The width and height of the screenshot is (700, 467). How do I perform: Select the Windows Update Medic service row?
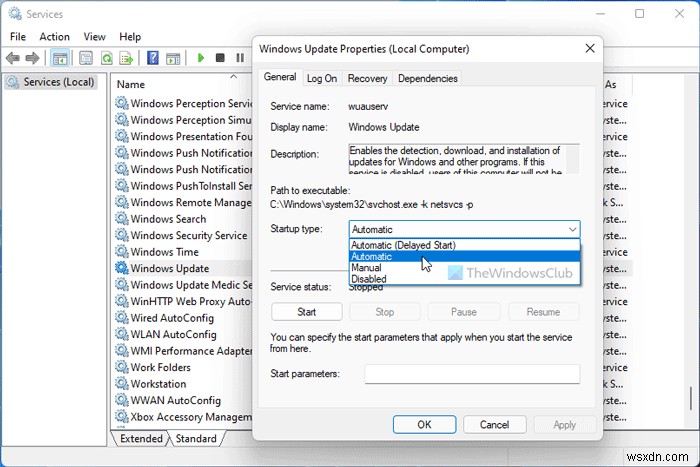pyautogui.click(x=183, y=284)
